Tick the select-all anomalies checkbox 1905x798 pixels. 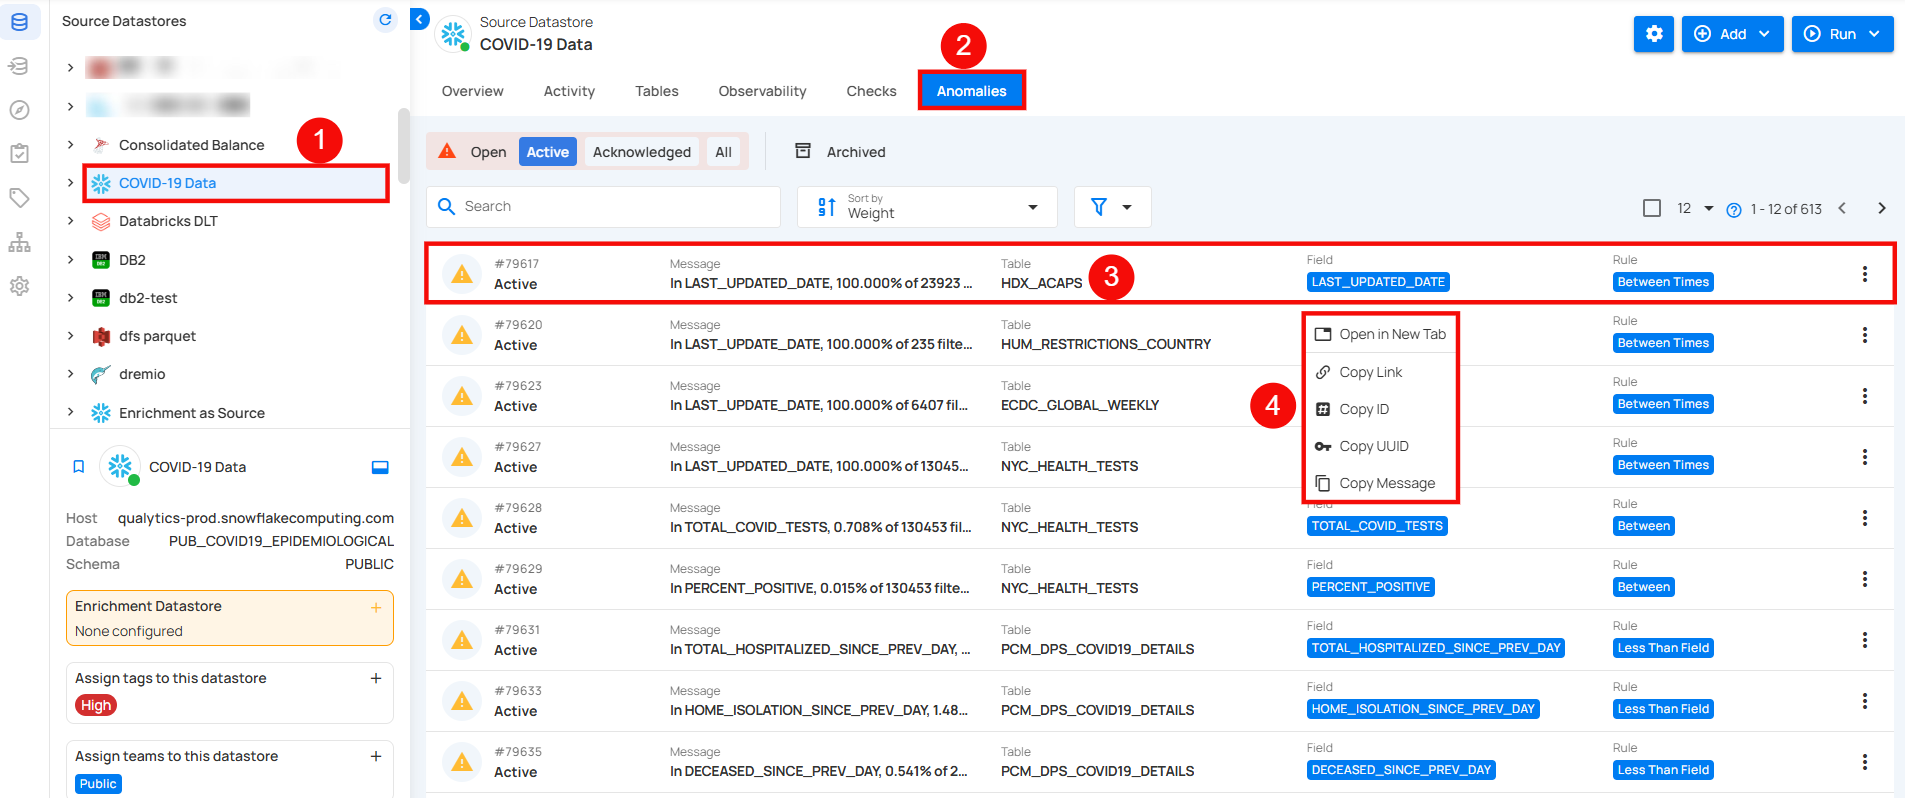click(x=1652, y=208)
